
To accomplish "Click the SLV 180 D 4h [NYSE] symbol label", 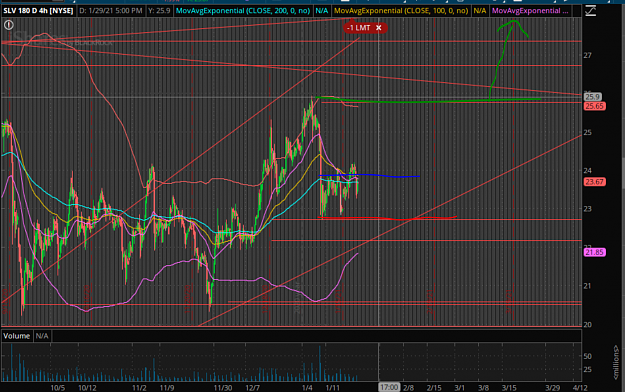I will [38, 11].
